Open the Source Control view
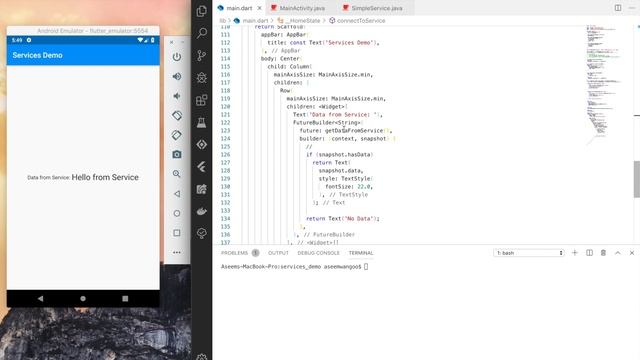This screenshot has width=640, height=360. point(202,56)
